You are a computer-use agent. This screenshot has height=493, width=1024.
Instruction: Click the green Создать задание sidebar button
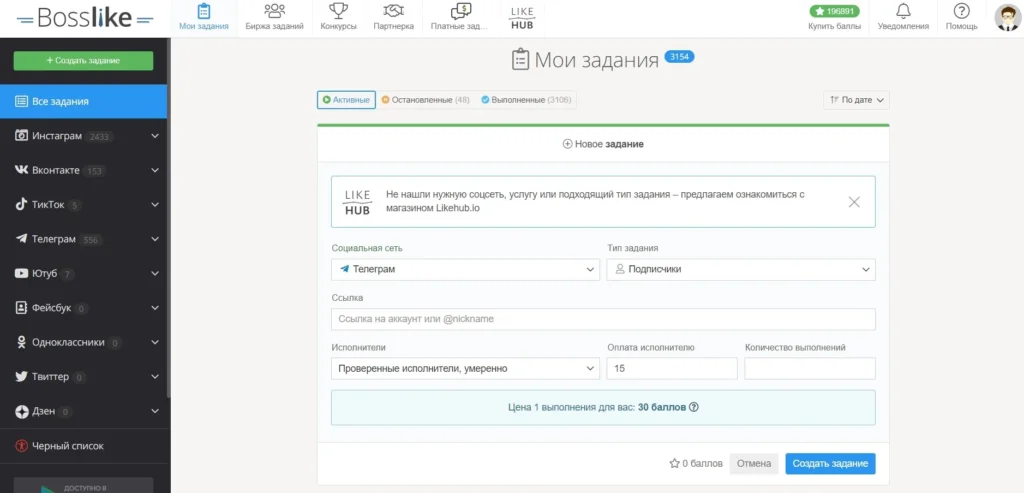(x=84, y=61)
